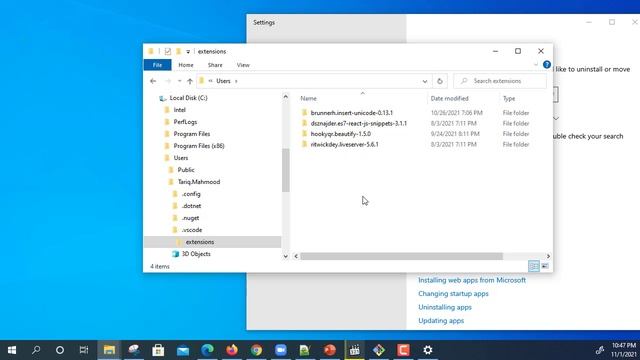Click the taskbar Search icon
640x360 pixels.
pos(36,350)
